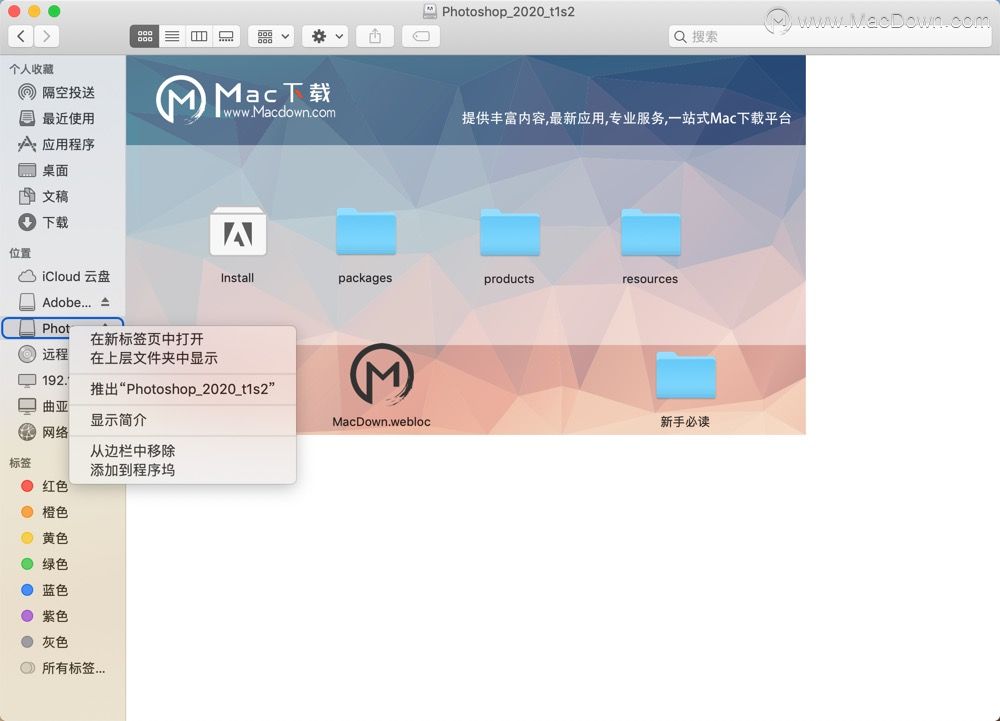
Task: Click the Share toolbar button
Action: (x=375, y=36)
